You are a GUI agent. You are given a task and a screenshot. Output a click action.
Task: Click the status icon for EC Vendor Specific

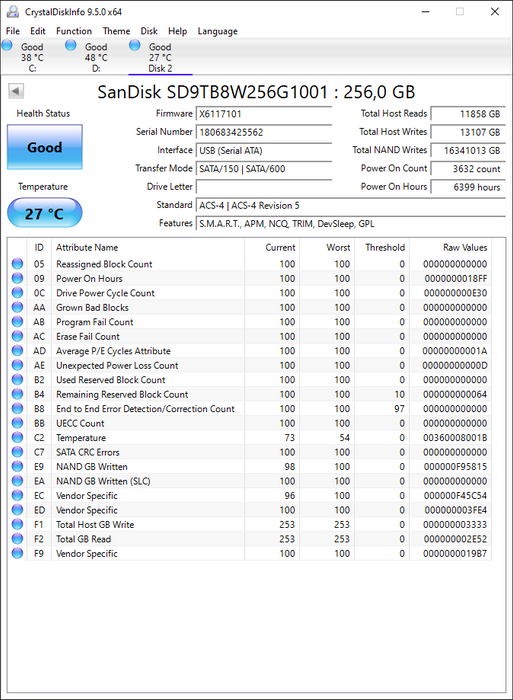17,495
